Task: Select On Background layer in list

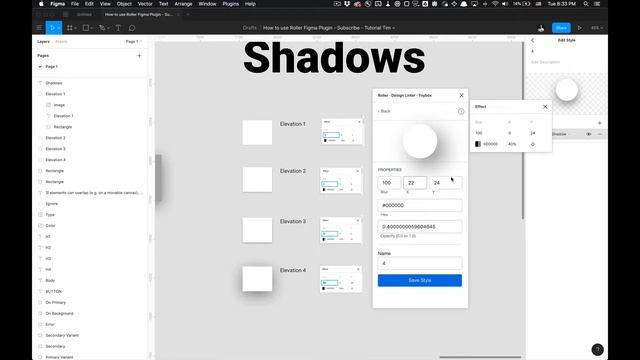Action: (x=59, y=313)
